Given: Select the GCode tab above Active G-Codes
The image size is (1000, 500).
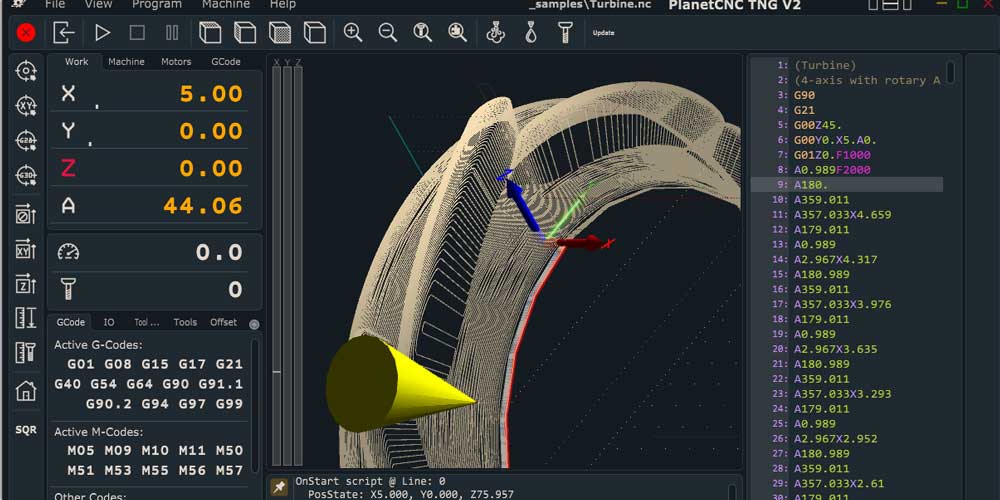Looking at the screenshot, I should [70, 322].
